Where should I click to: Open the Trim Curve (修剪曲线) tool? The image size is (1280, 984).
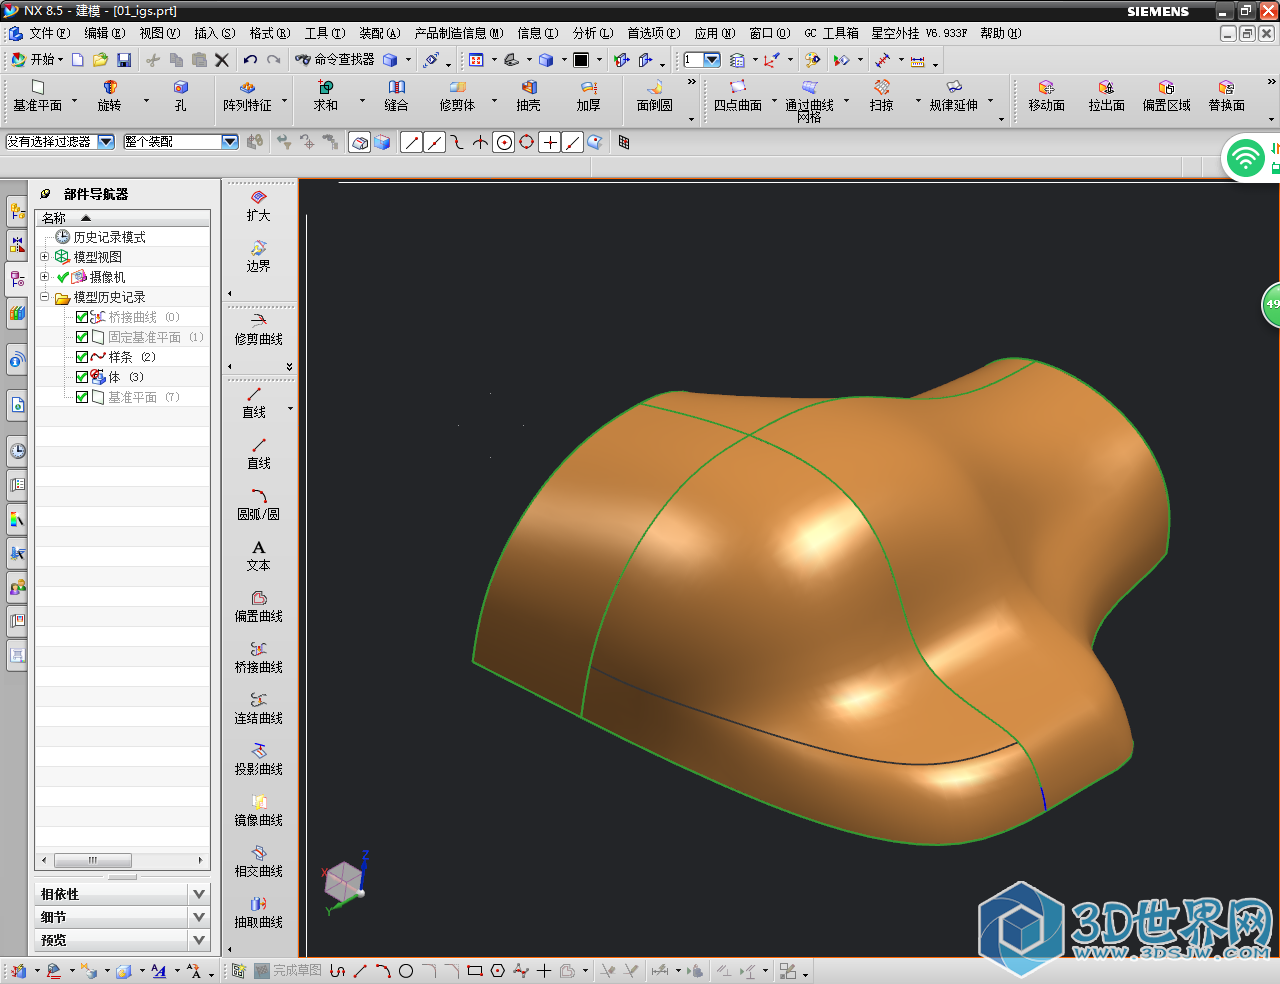tap(259, 330)
